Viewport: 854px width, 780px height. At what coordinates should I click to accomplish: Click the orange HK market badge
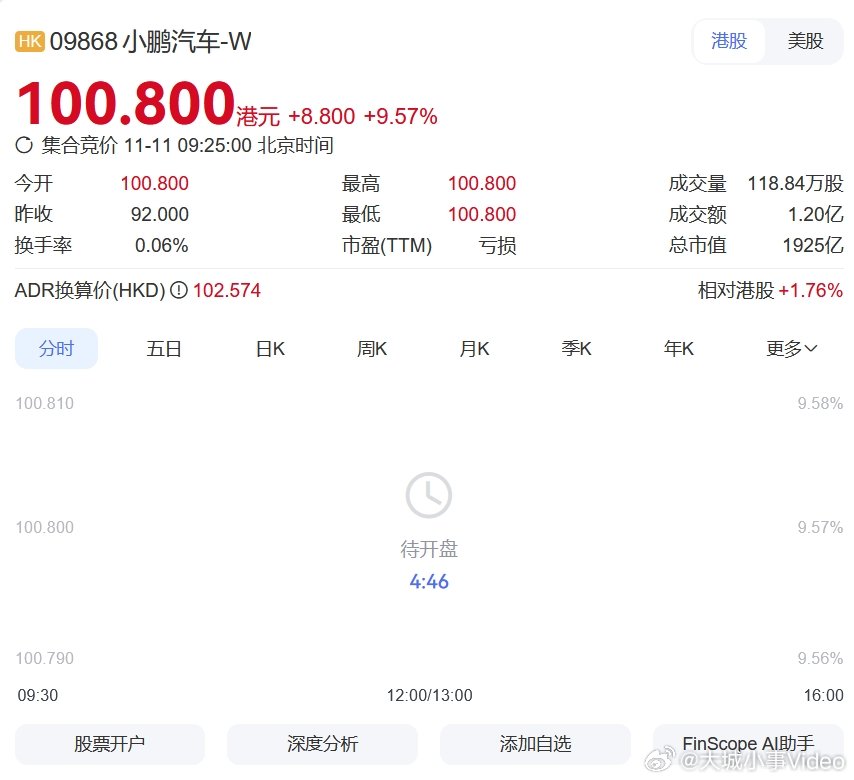coord(28,42)
